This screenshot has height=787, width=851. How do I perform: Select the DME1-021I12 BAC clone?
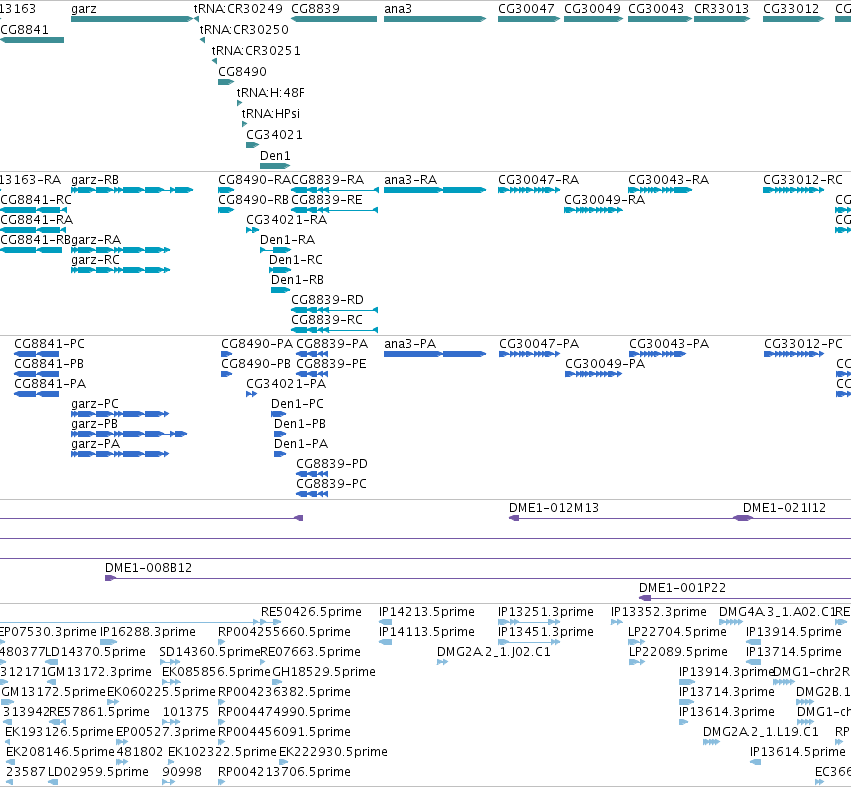(792, 518)
